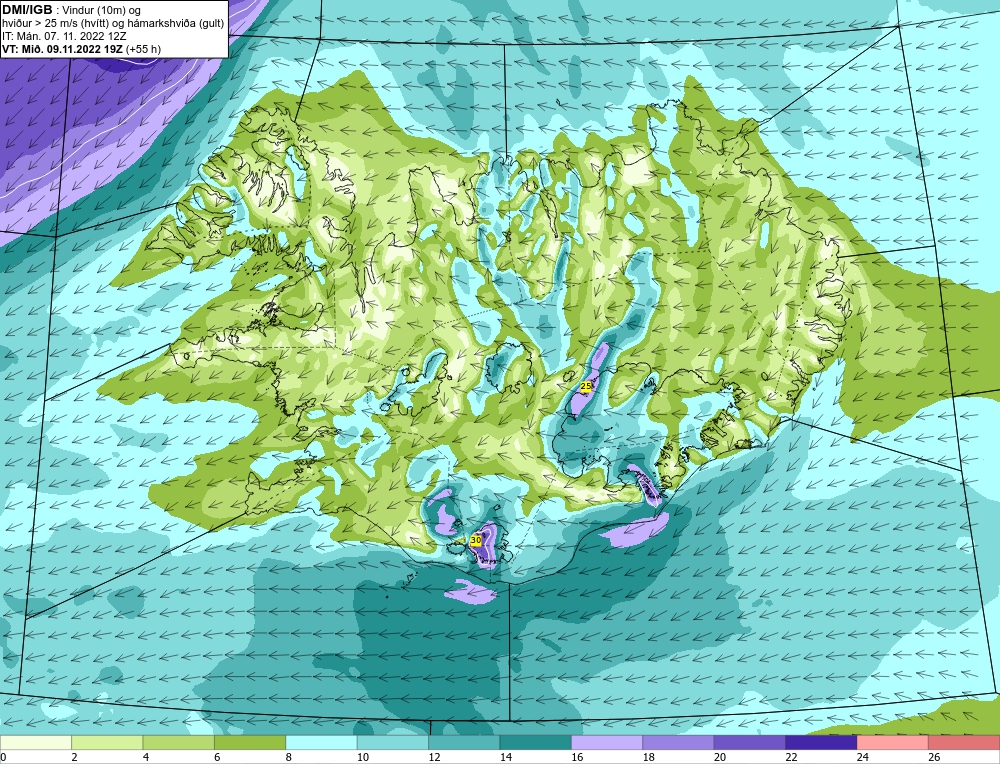Click the legend scale value 0

[x=3, y=757]
